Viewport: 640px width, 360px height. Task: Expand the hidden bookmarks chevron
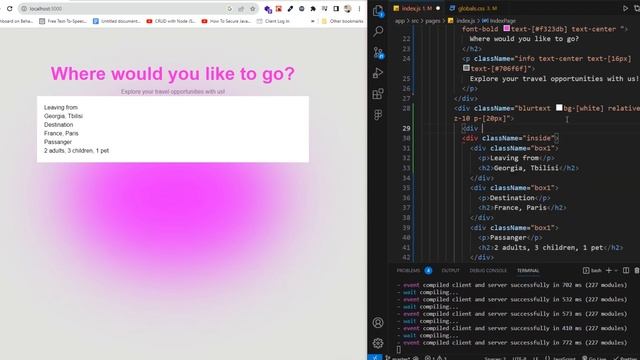tap(313, 21)
